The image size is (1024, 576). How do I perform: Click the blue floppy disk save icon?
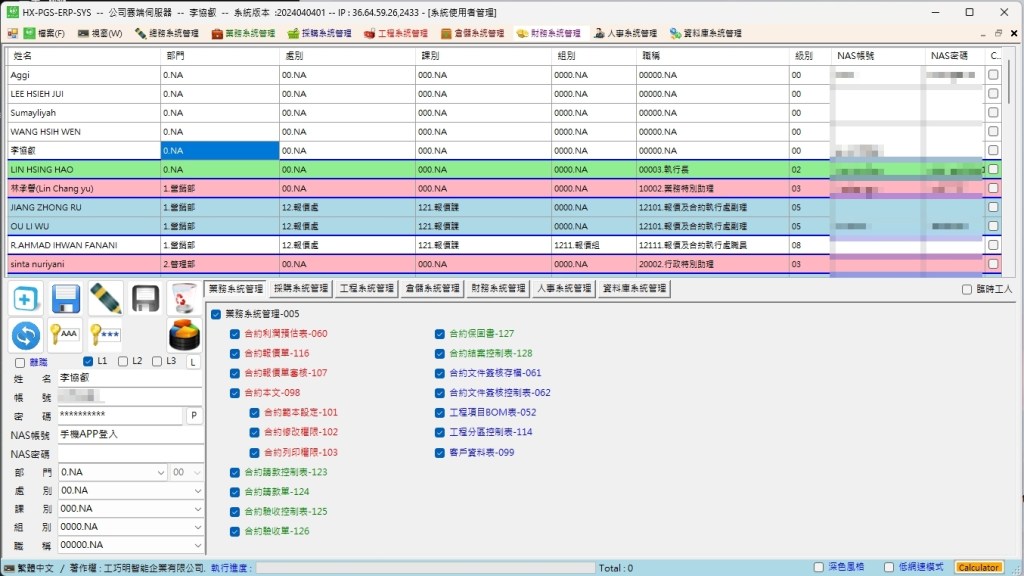point(66,298)
